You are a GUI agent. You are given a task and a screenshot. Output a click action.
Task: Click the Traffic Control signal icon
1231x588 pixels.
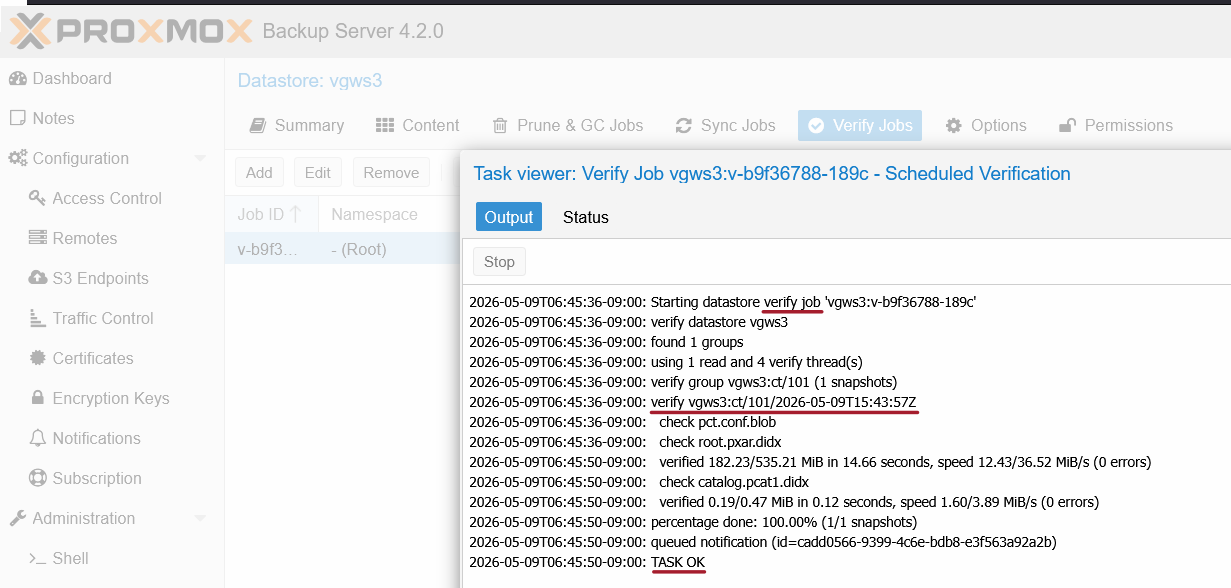point(38,318)
